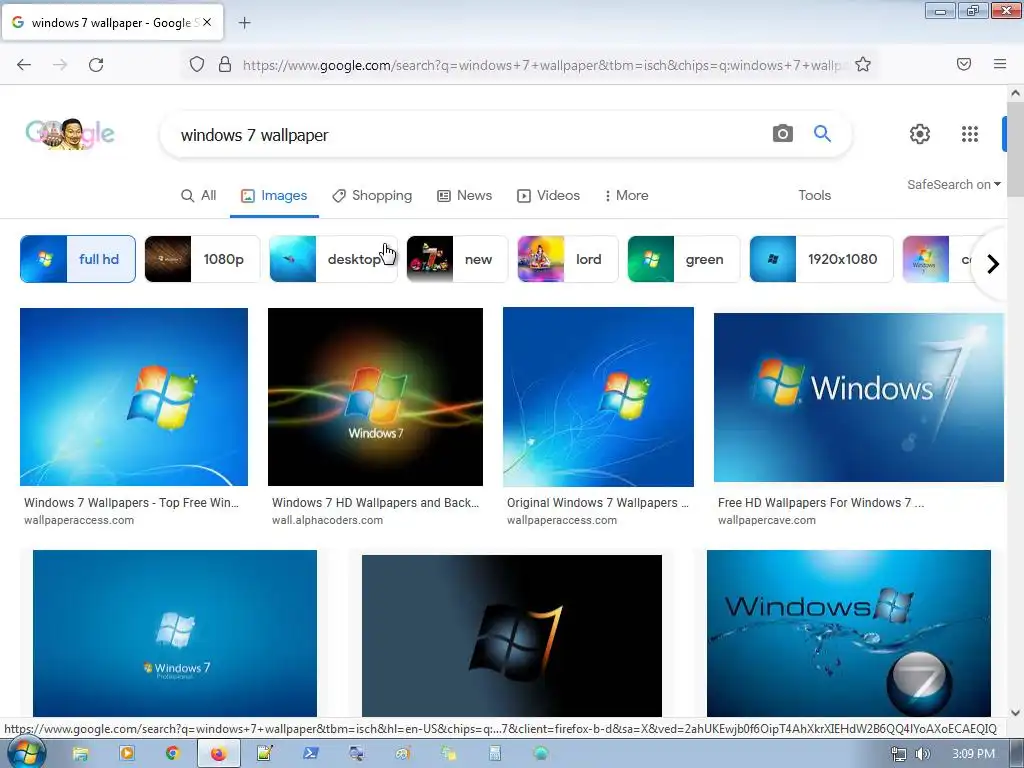Click wall.alphacoders.com source text
The image size is (1024, 768).
[x=327, y=520]
